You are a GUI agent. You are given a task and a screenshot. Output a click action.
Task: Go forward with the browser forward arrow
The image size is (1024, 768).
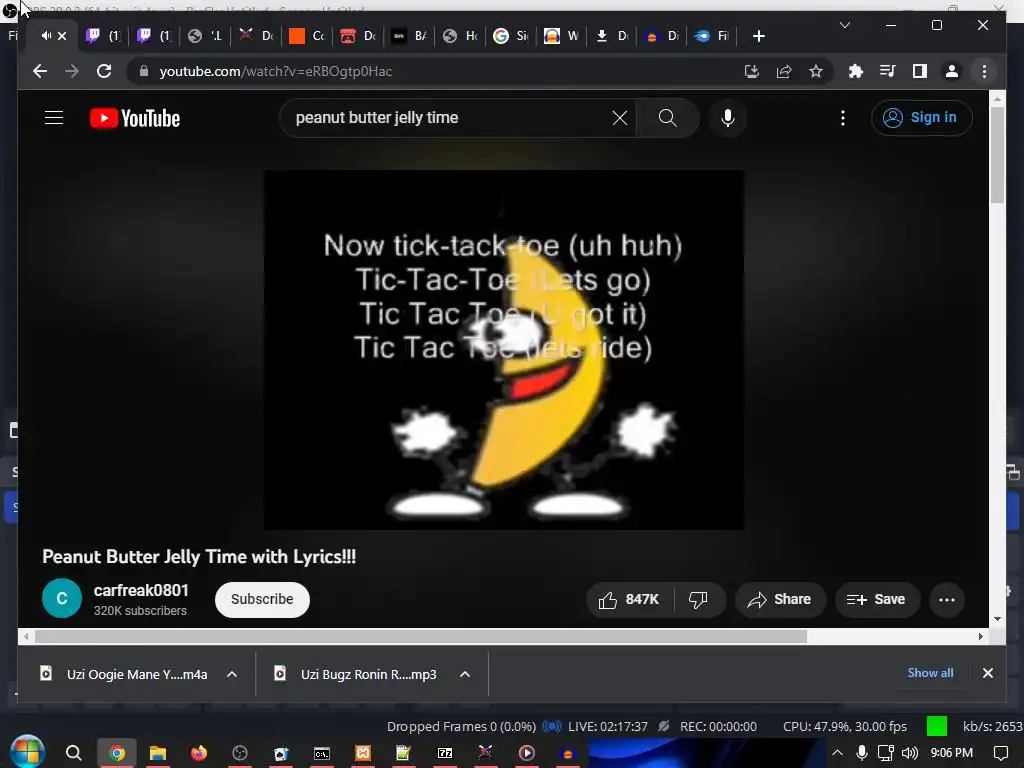72,71
